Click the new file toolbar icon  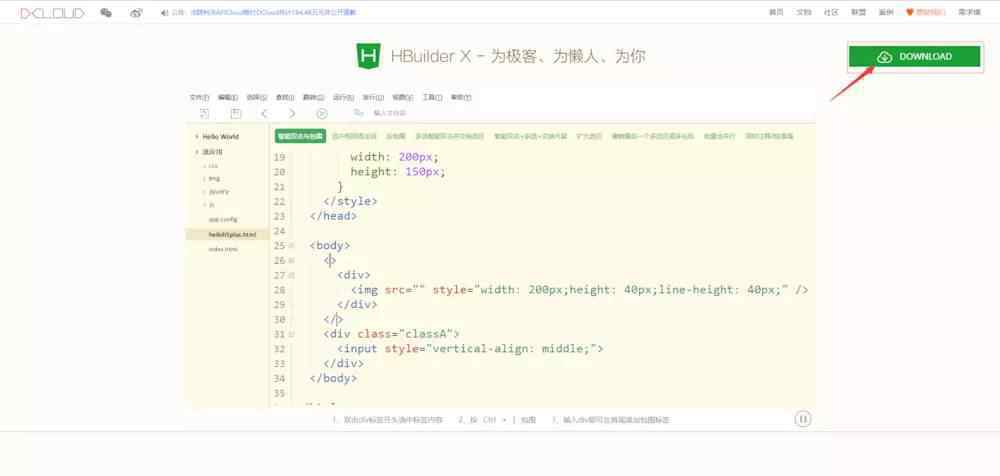tap(204, 114)
